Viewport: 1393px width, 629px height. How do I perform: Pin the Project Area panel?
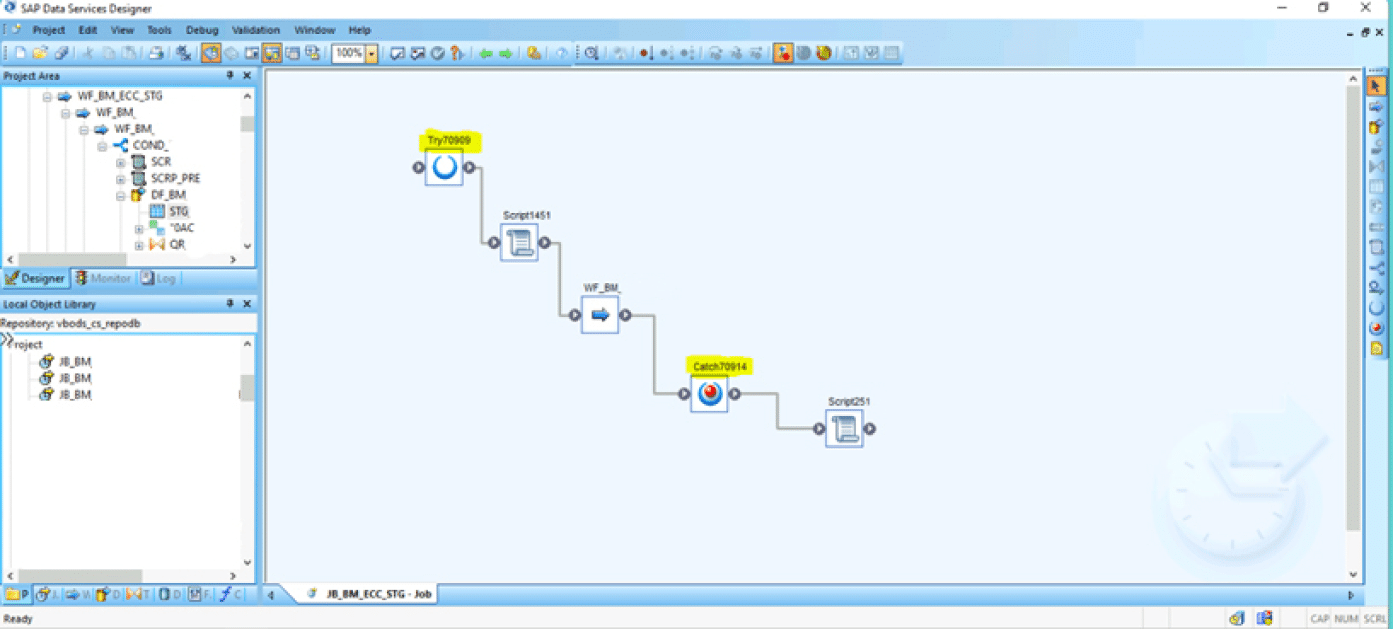[x=230, y=75]
